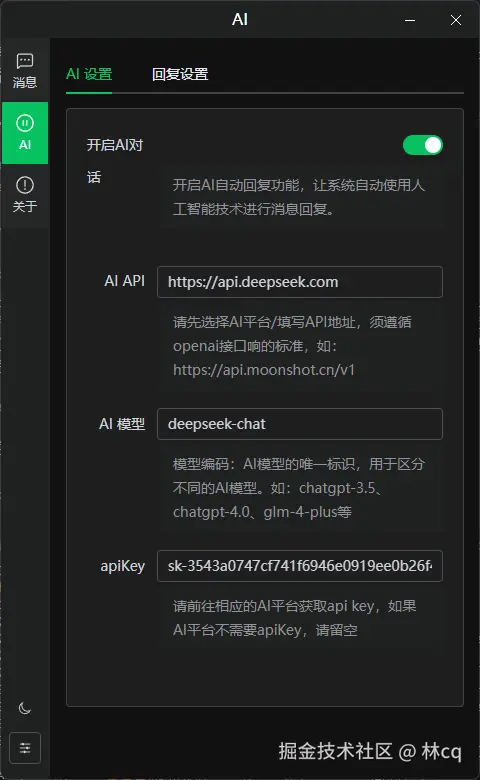Click the apiKey label
The height and width of the screenshot is (780, 480).
click(122, 566)
